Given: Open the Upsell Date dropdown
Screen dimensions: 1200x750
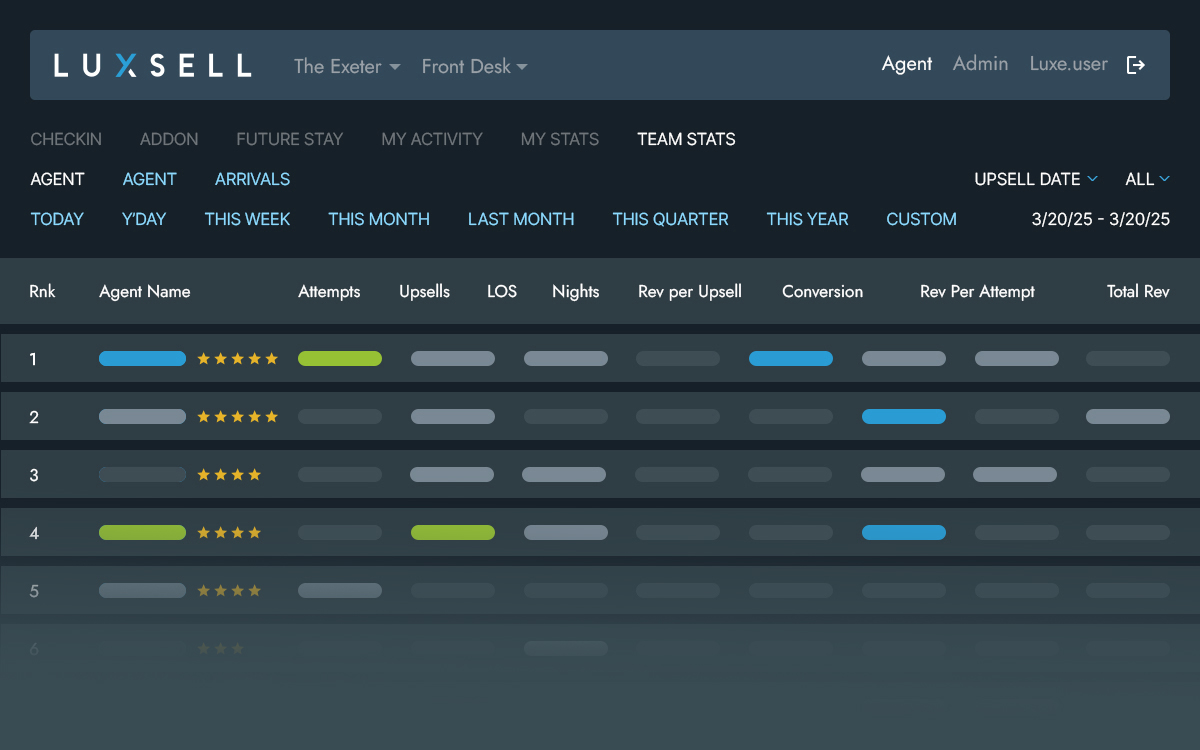Looking at the screenshot, I should point(1036,179).
